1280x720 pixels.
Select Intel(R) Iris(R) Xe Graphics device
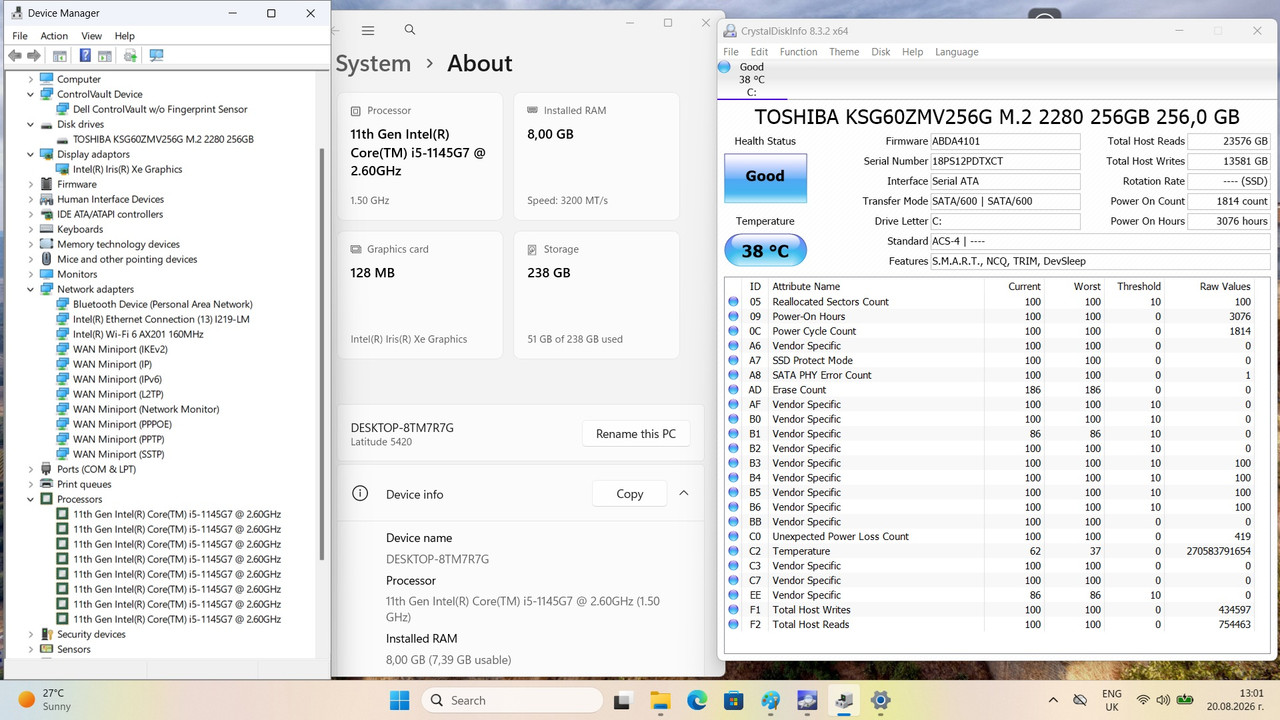point(127,169)
